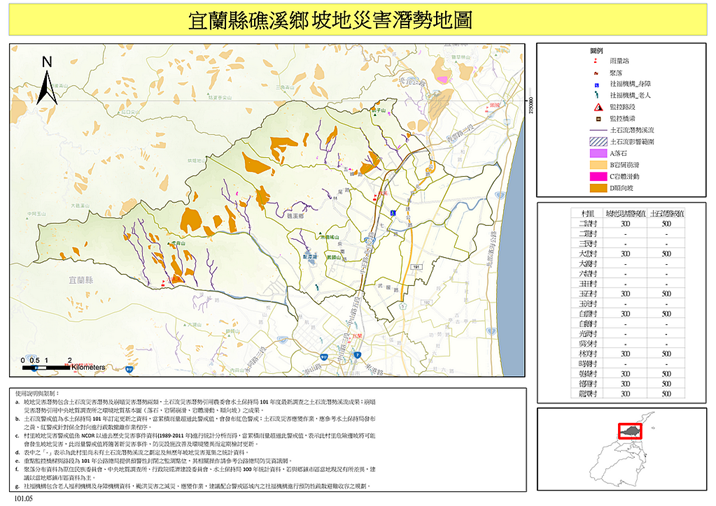
Task: Click the red highlighted box in inset map
Action: (x=631, y=433)
